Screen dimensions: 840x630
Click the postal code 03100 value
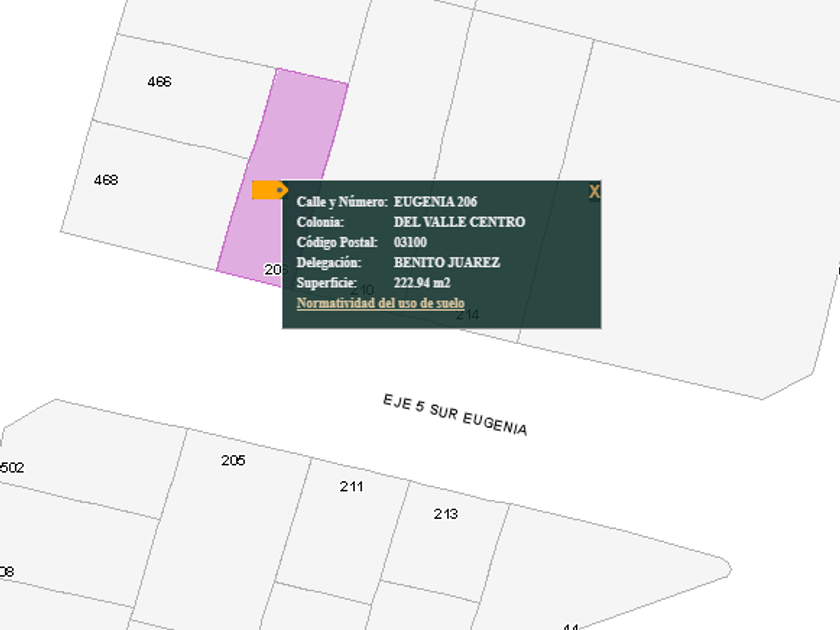click(x=410, y=243)
